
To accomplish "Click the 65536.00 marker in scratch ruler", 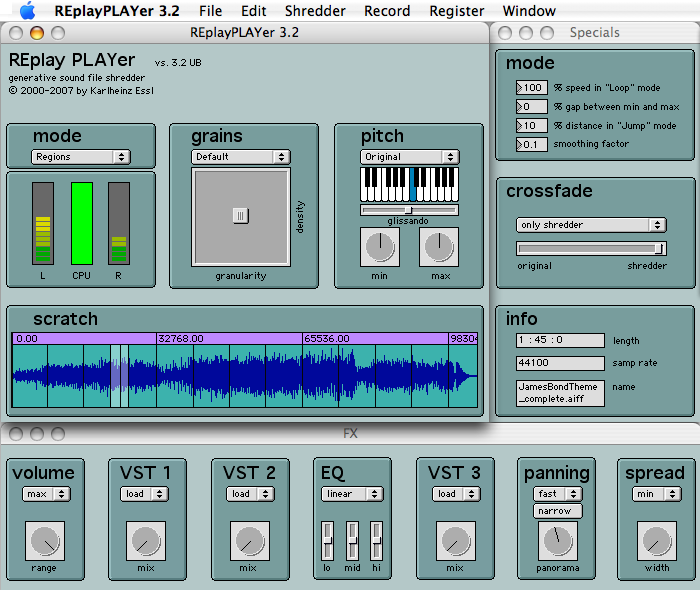I will (x=327, y=339).
